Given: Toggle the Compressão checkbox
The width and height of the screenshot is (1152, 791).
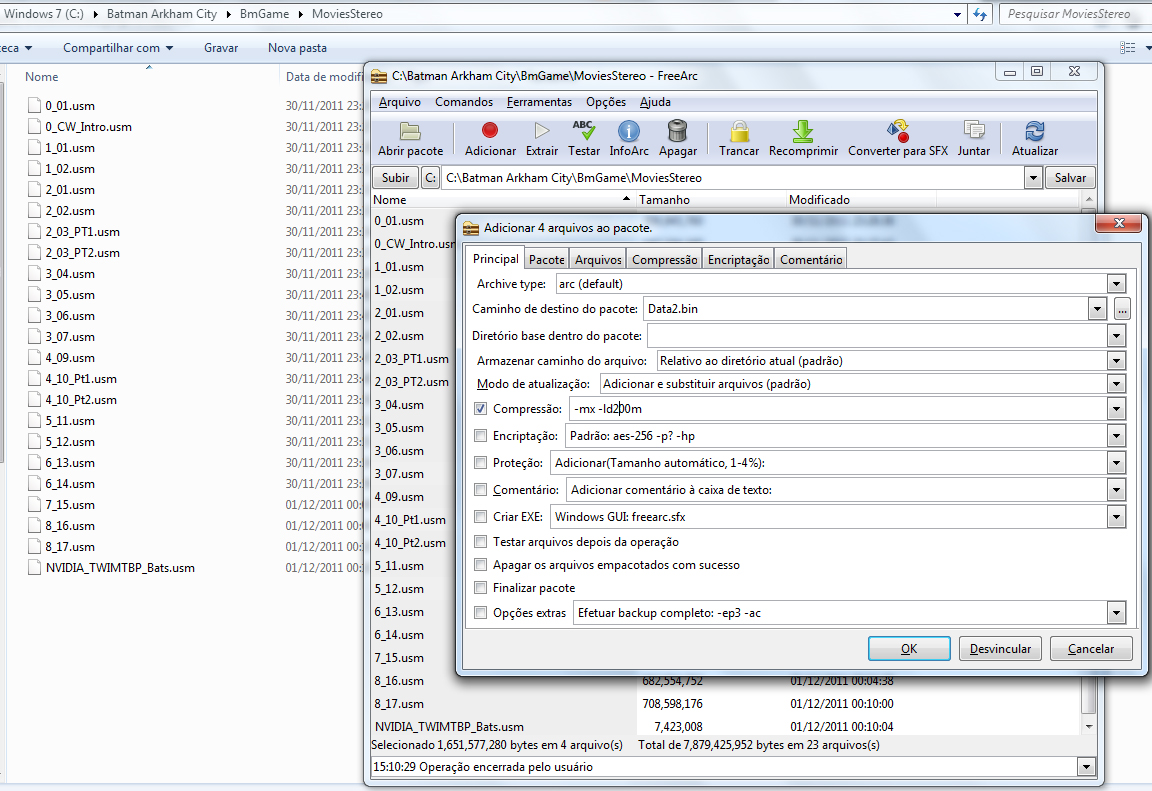Looking at the screenshot, I should pos(480,408).
